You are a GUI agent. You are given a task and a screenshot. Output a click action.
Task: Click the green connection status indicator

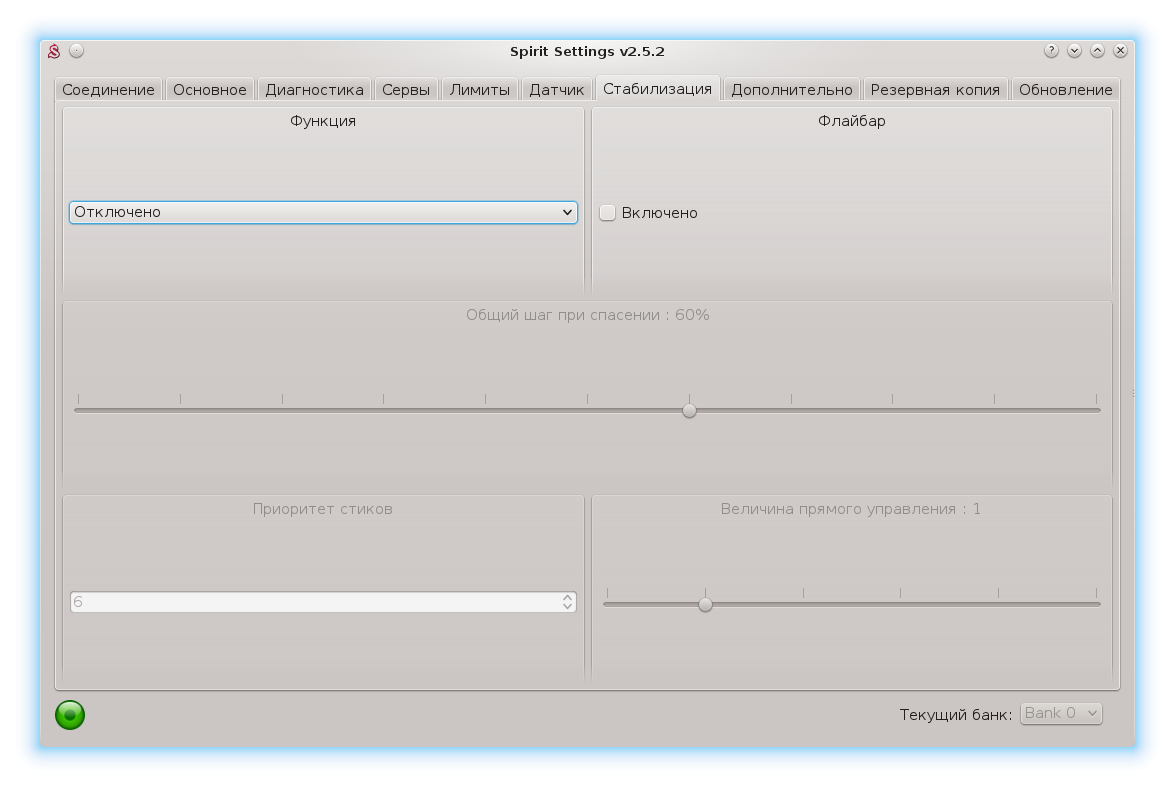tap(70, 715)
